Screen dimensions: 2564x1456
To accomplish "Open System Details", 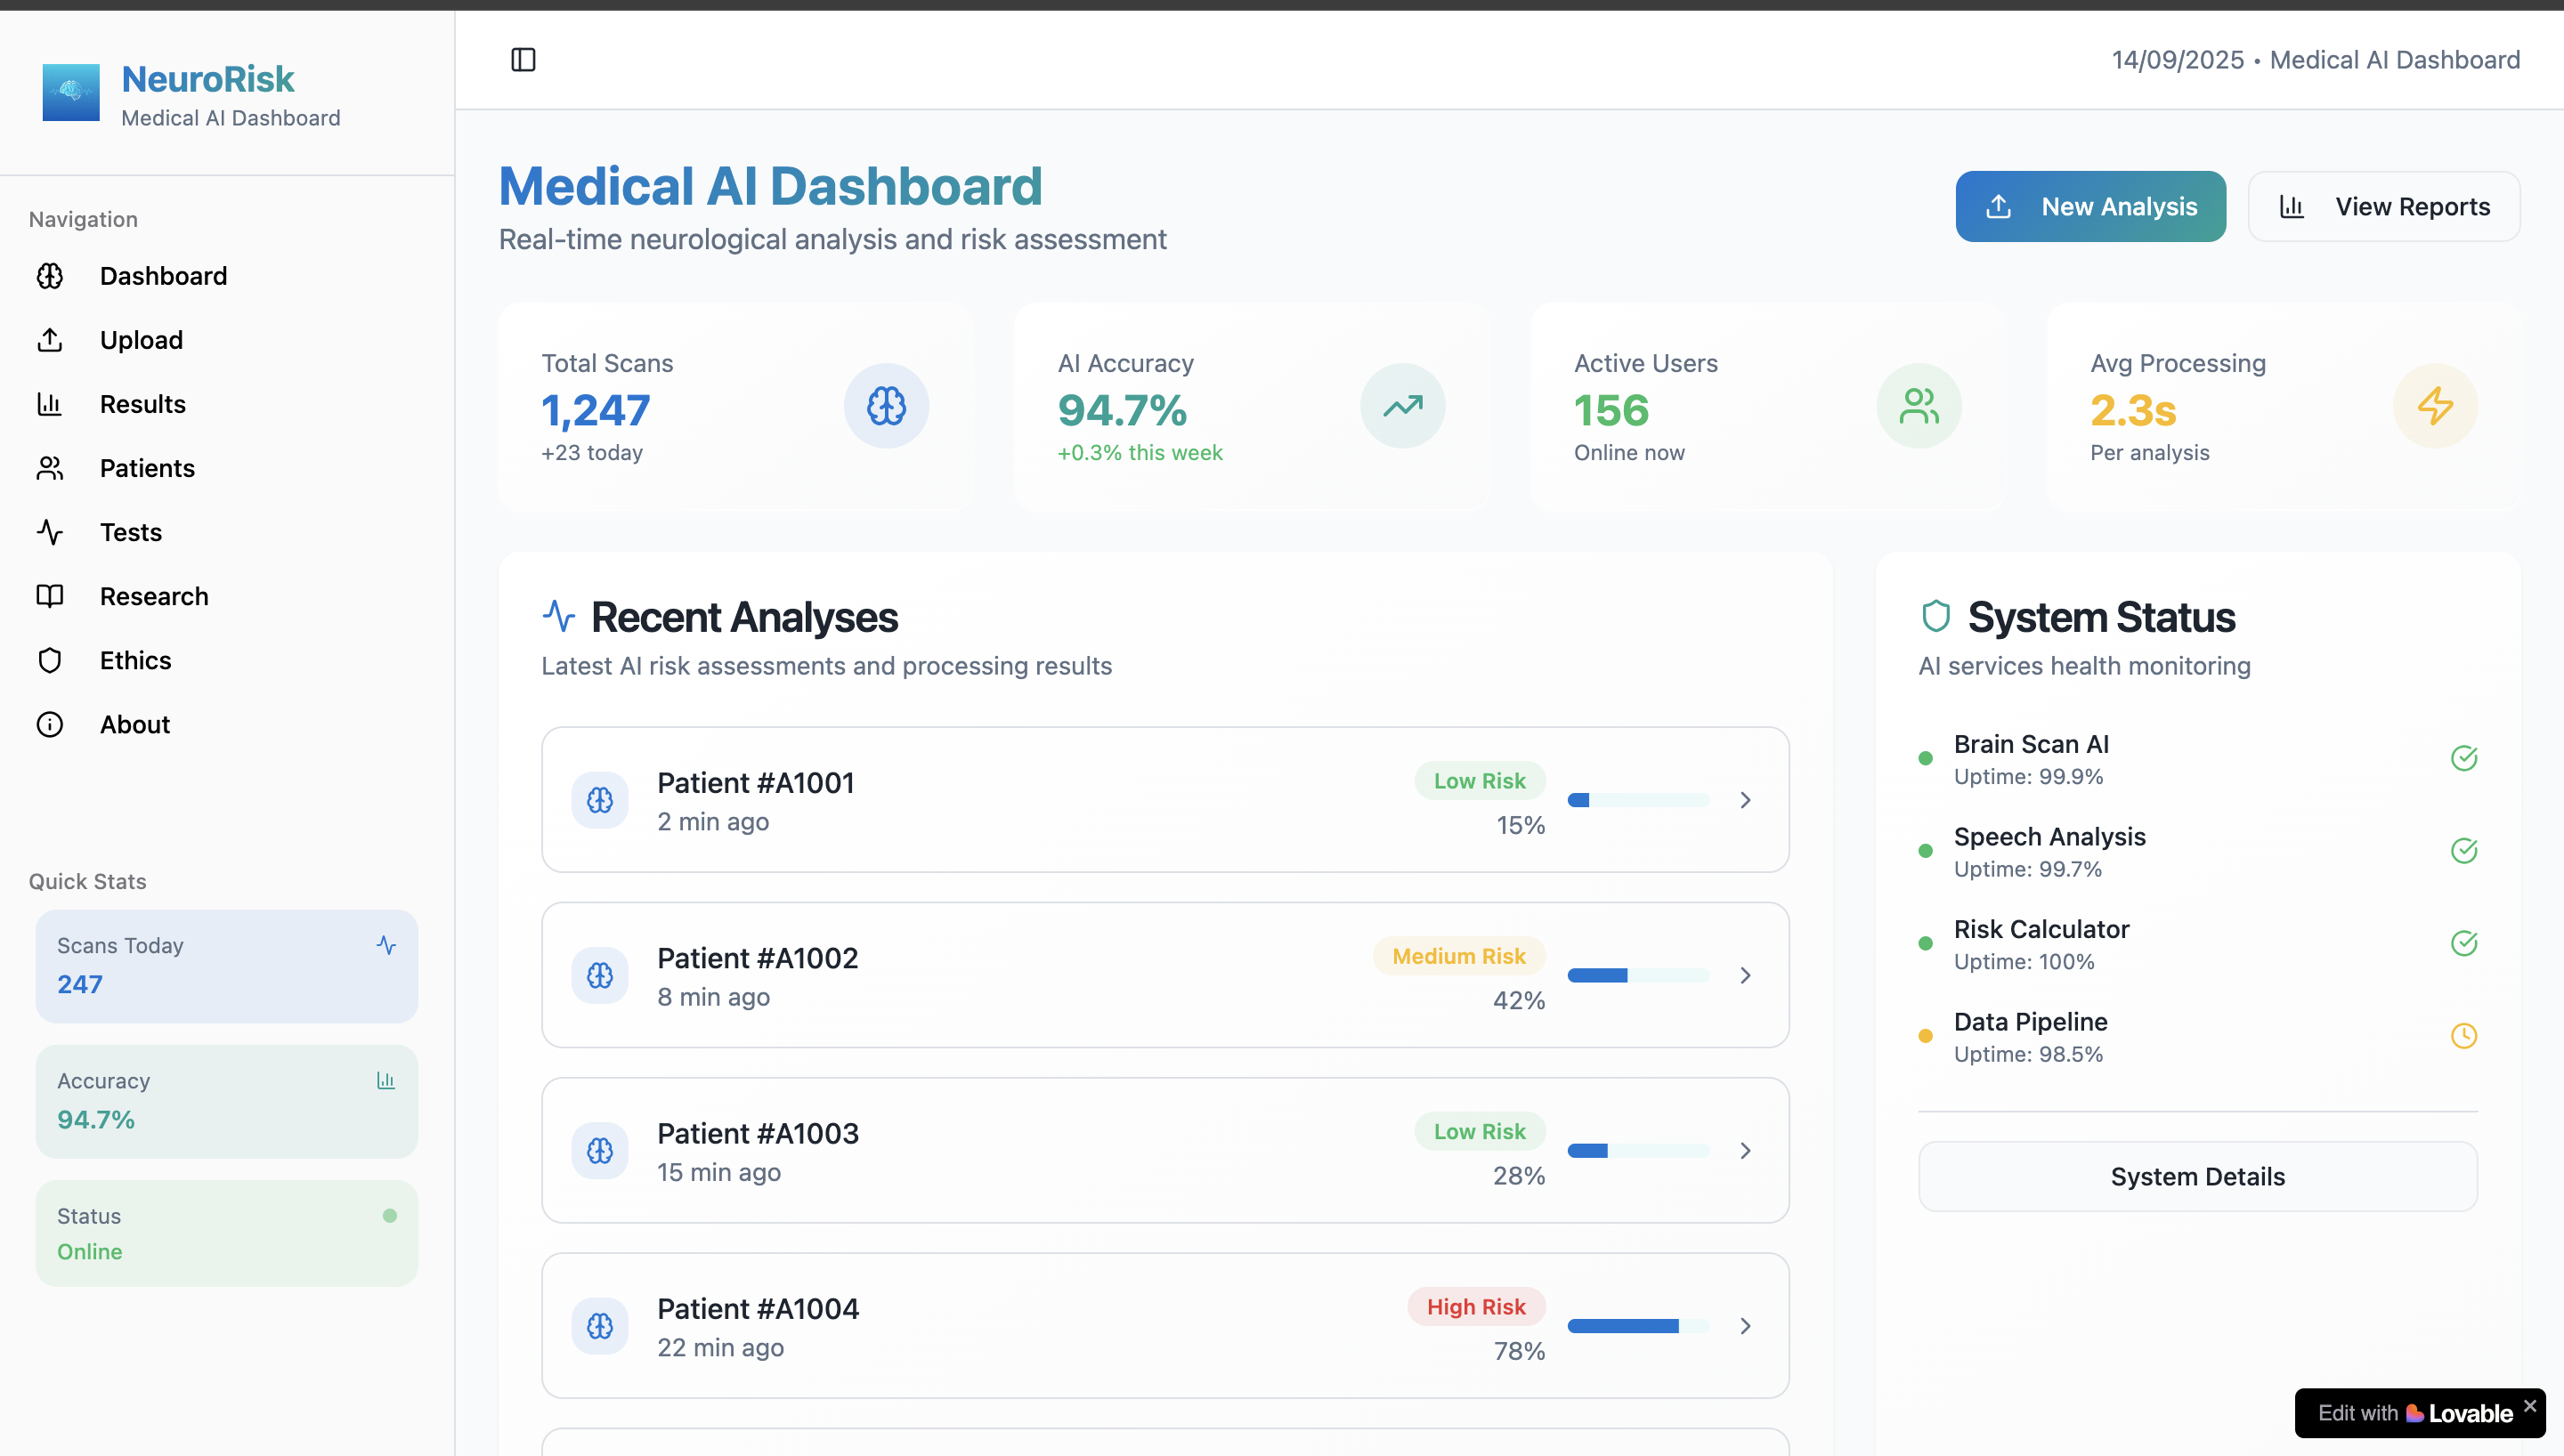I will click(x=2197, y=1176).
